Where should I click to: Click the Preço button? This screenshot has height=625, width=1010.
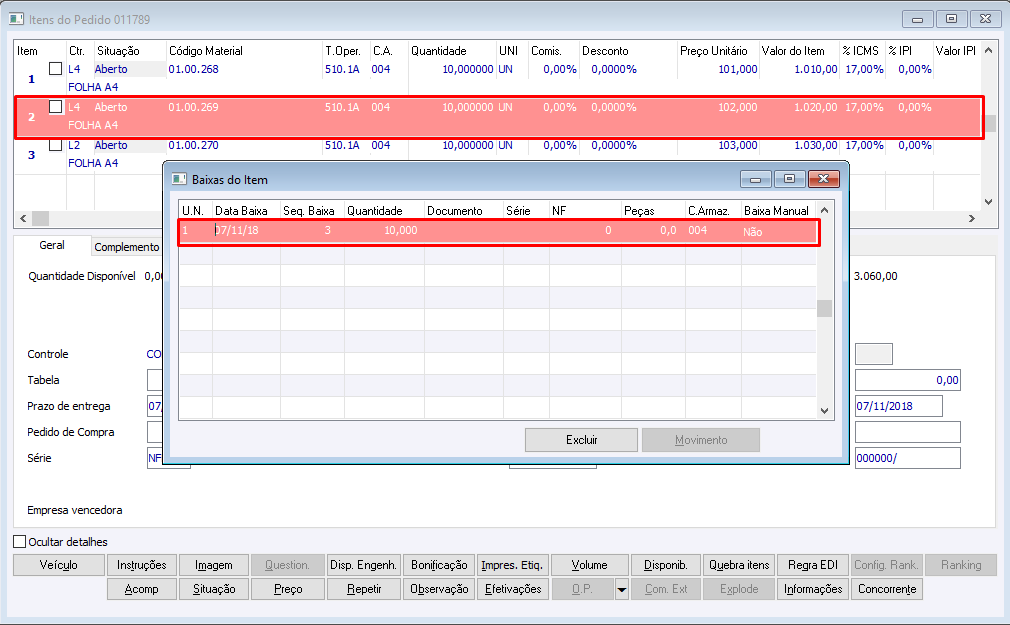[x=288, y=589]
